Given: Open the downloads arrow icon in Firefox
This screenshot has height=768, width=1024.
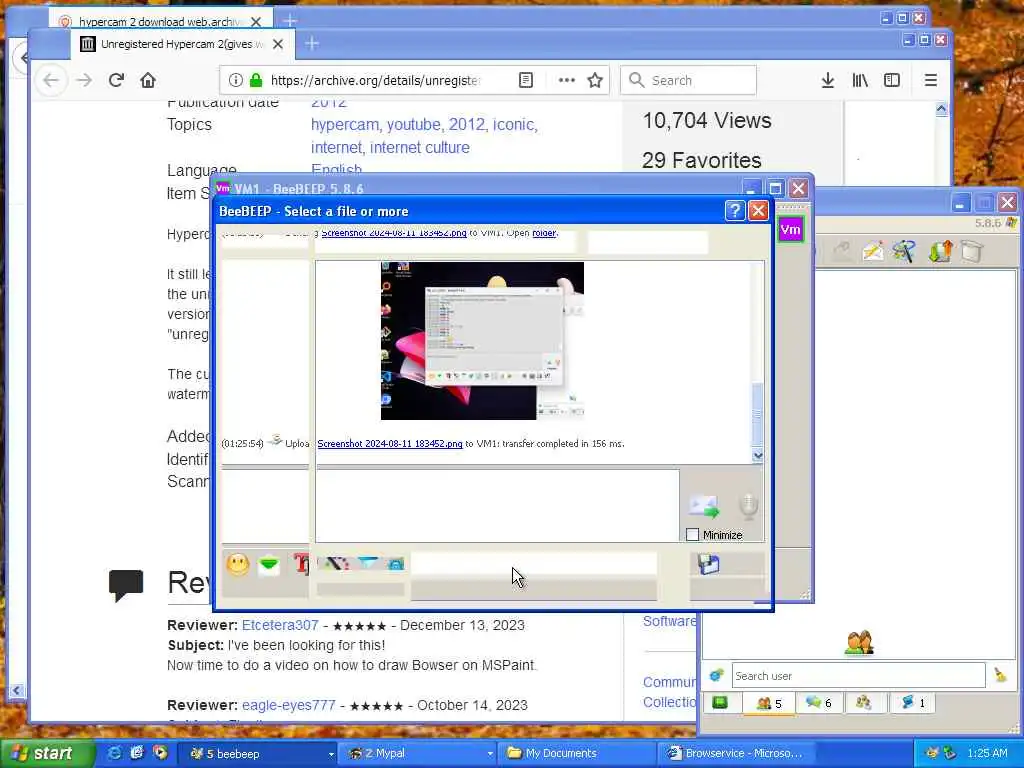Looking at the screenshot, I should [x=827, y=80].
